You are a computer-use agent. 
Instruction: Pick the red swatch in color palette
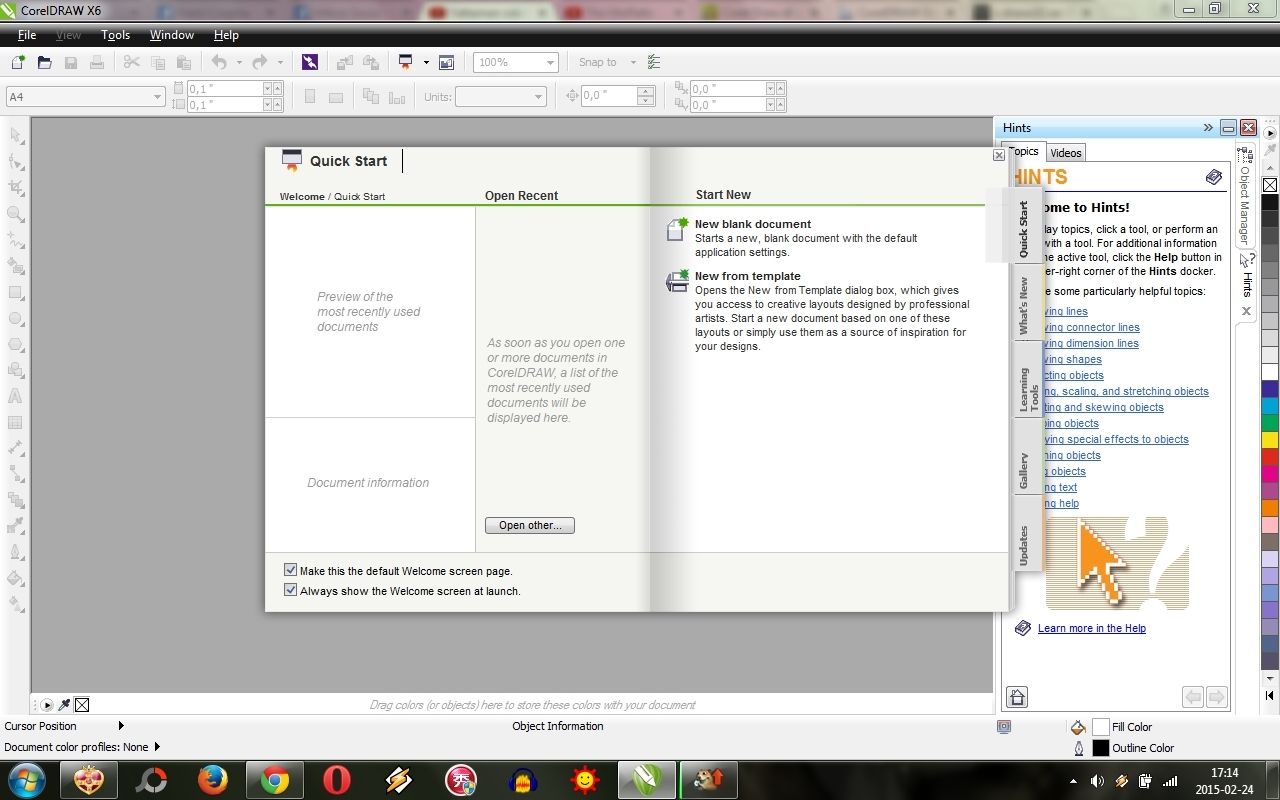[1269, 457]
